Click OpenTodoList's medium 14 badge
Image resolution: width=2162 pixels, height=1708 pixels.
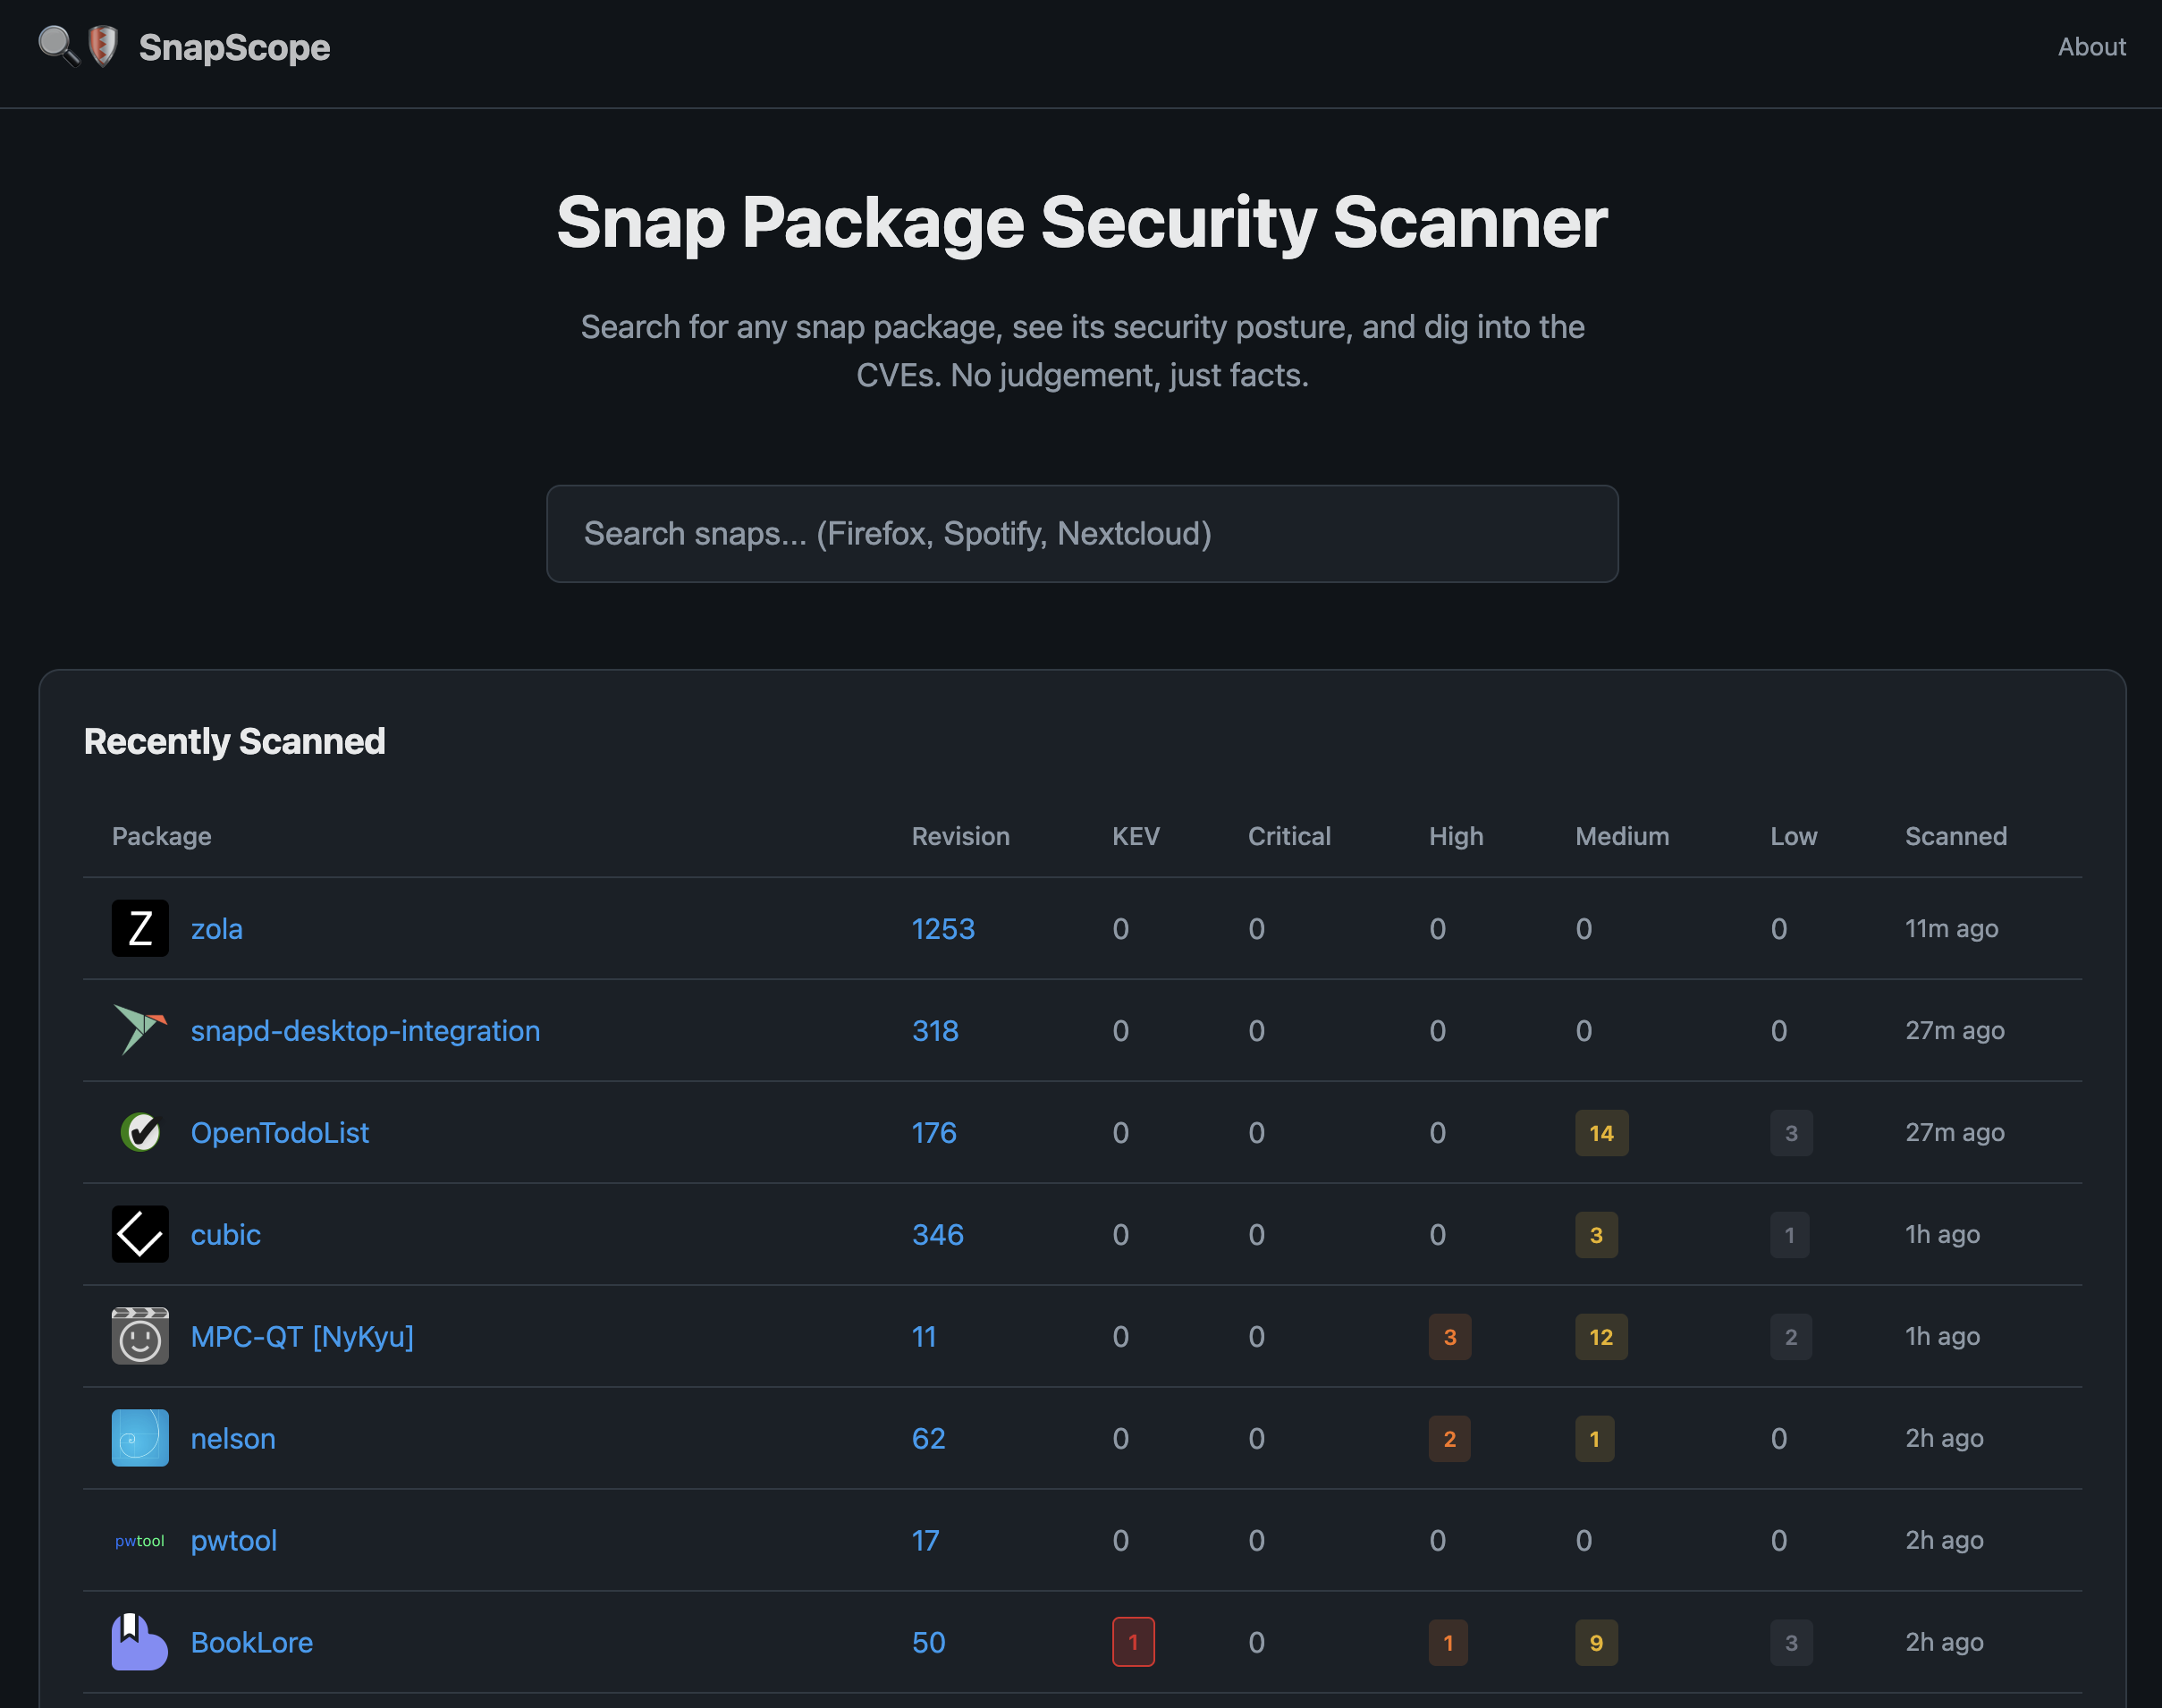tap(1601, 1133)
